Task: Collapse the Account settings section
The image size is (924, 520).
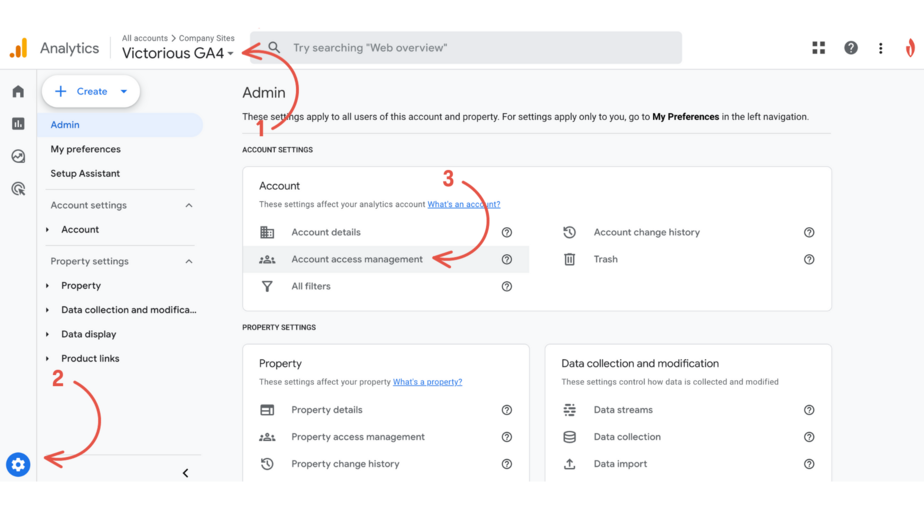Action: (189, 206)
